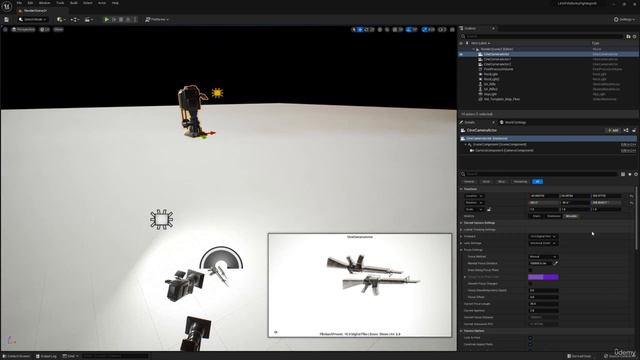Viewport: 640px width, 360px height.
Task: Open the Lit view mode button
Action: pos(45,29)
